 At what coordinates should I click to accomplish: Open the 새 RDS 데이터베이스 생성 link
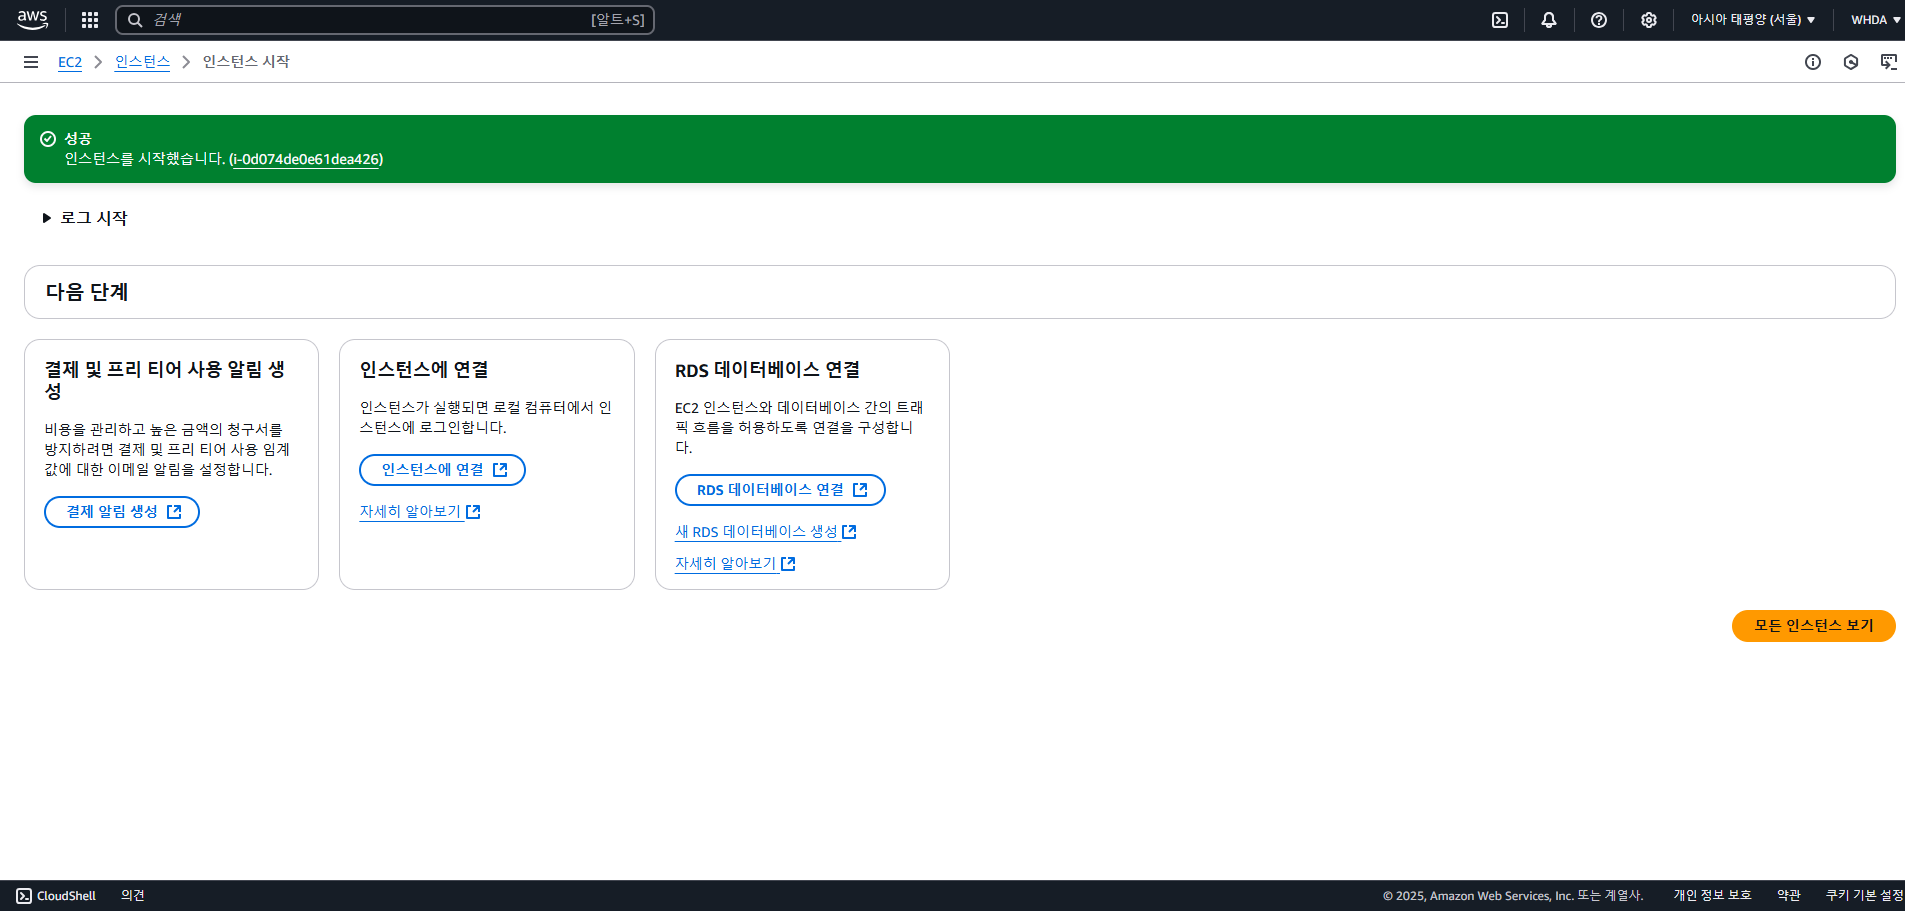click(766, 532)
